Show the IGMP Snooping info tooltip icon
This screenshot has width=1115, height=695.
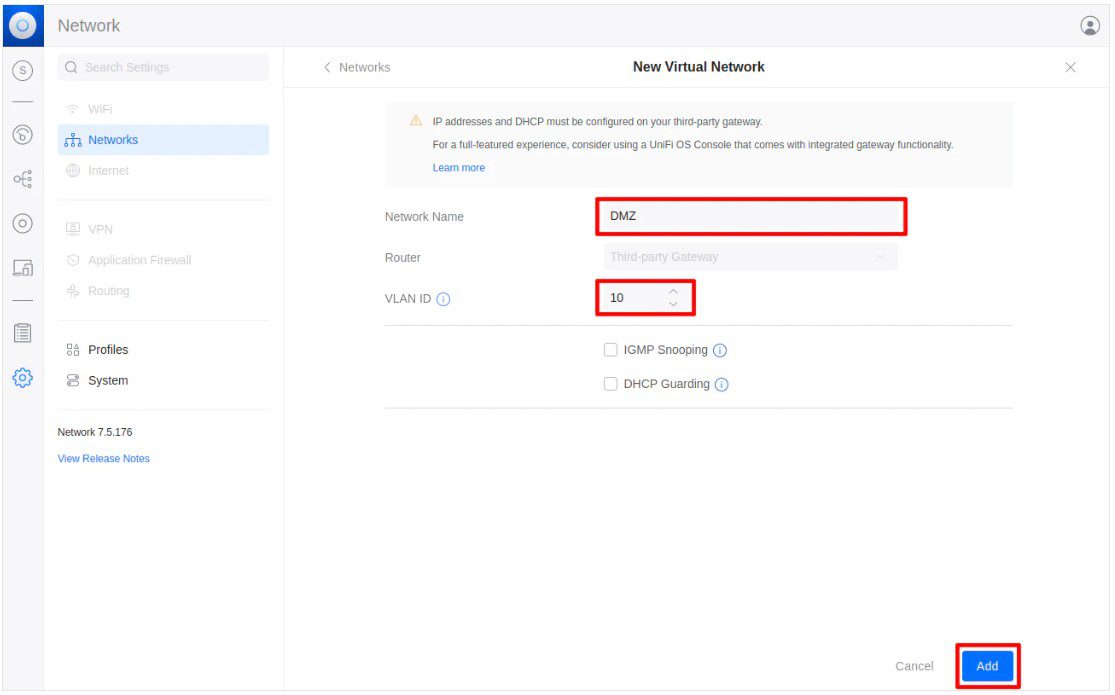tap(720, 351)
